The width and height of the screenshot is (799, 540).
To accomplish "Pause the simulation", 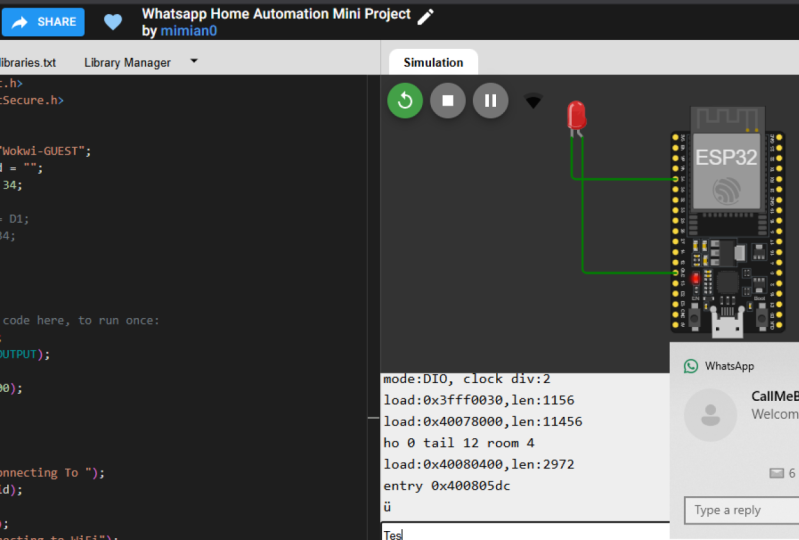I will [x=491, y=100].
